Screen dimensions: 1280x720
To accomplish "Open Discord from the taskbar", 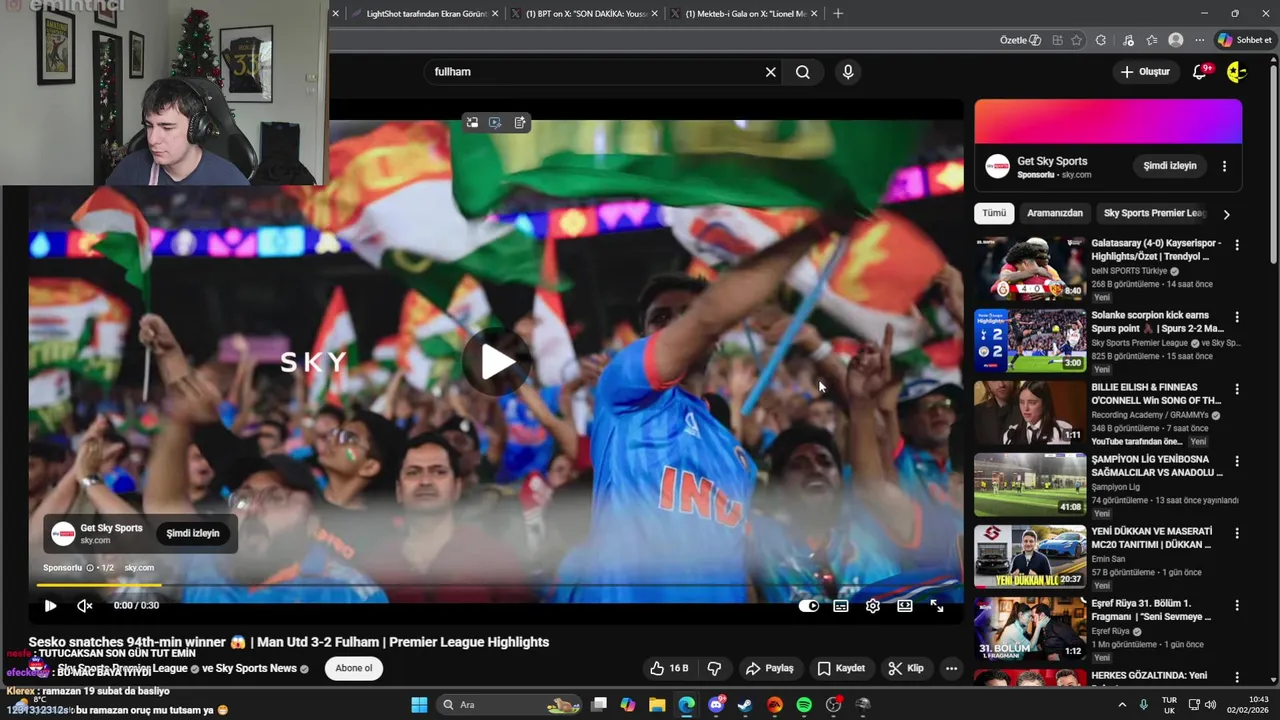I will pos(716,705).
